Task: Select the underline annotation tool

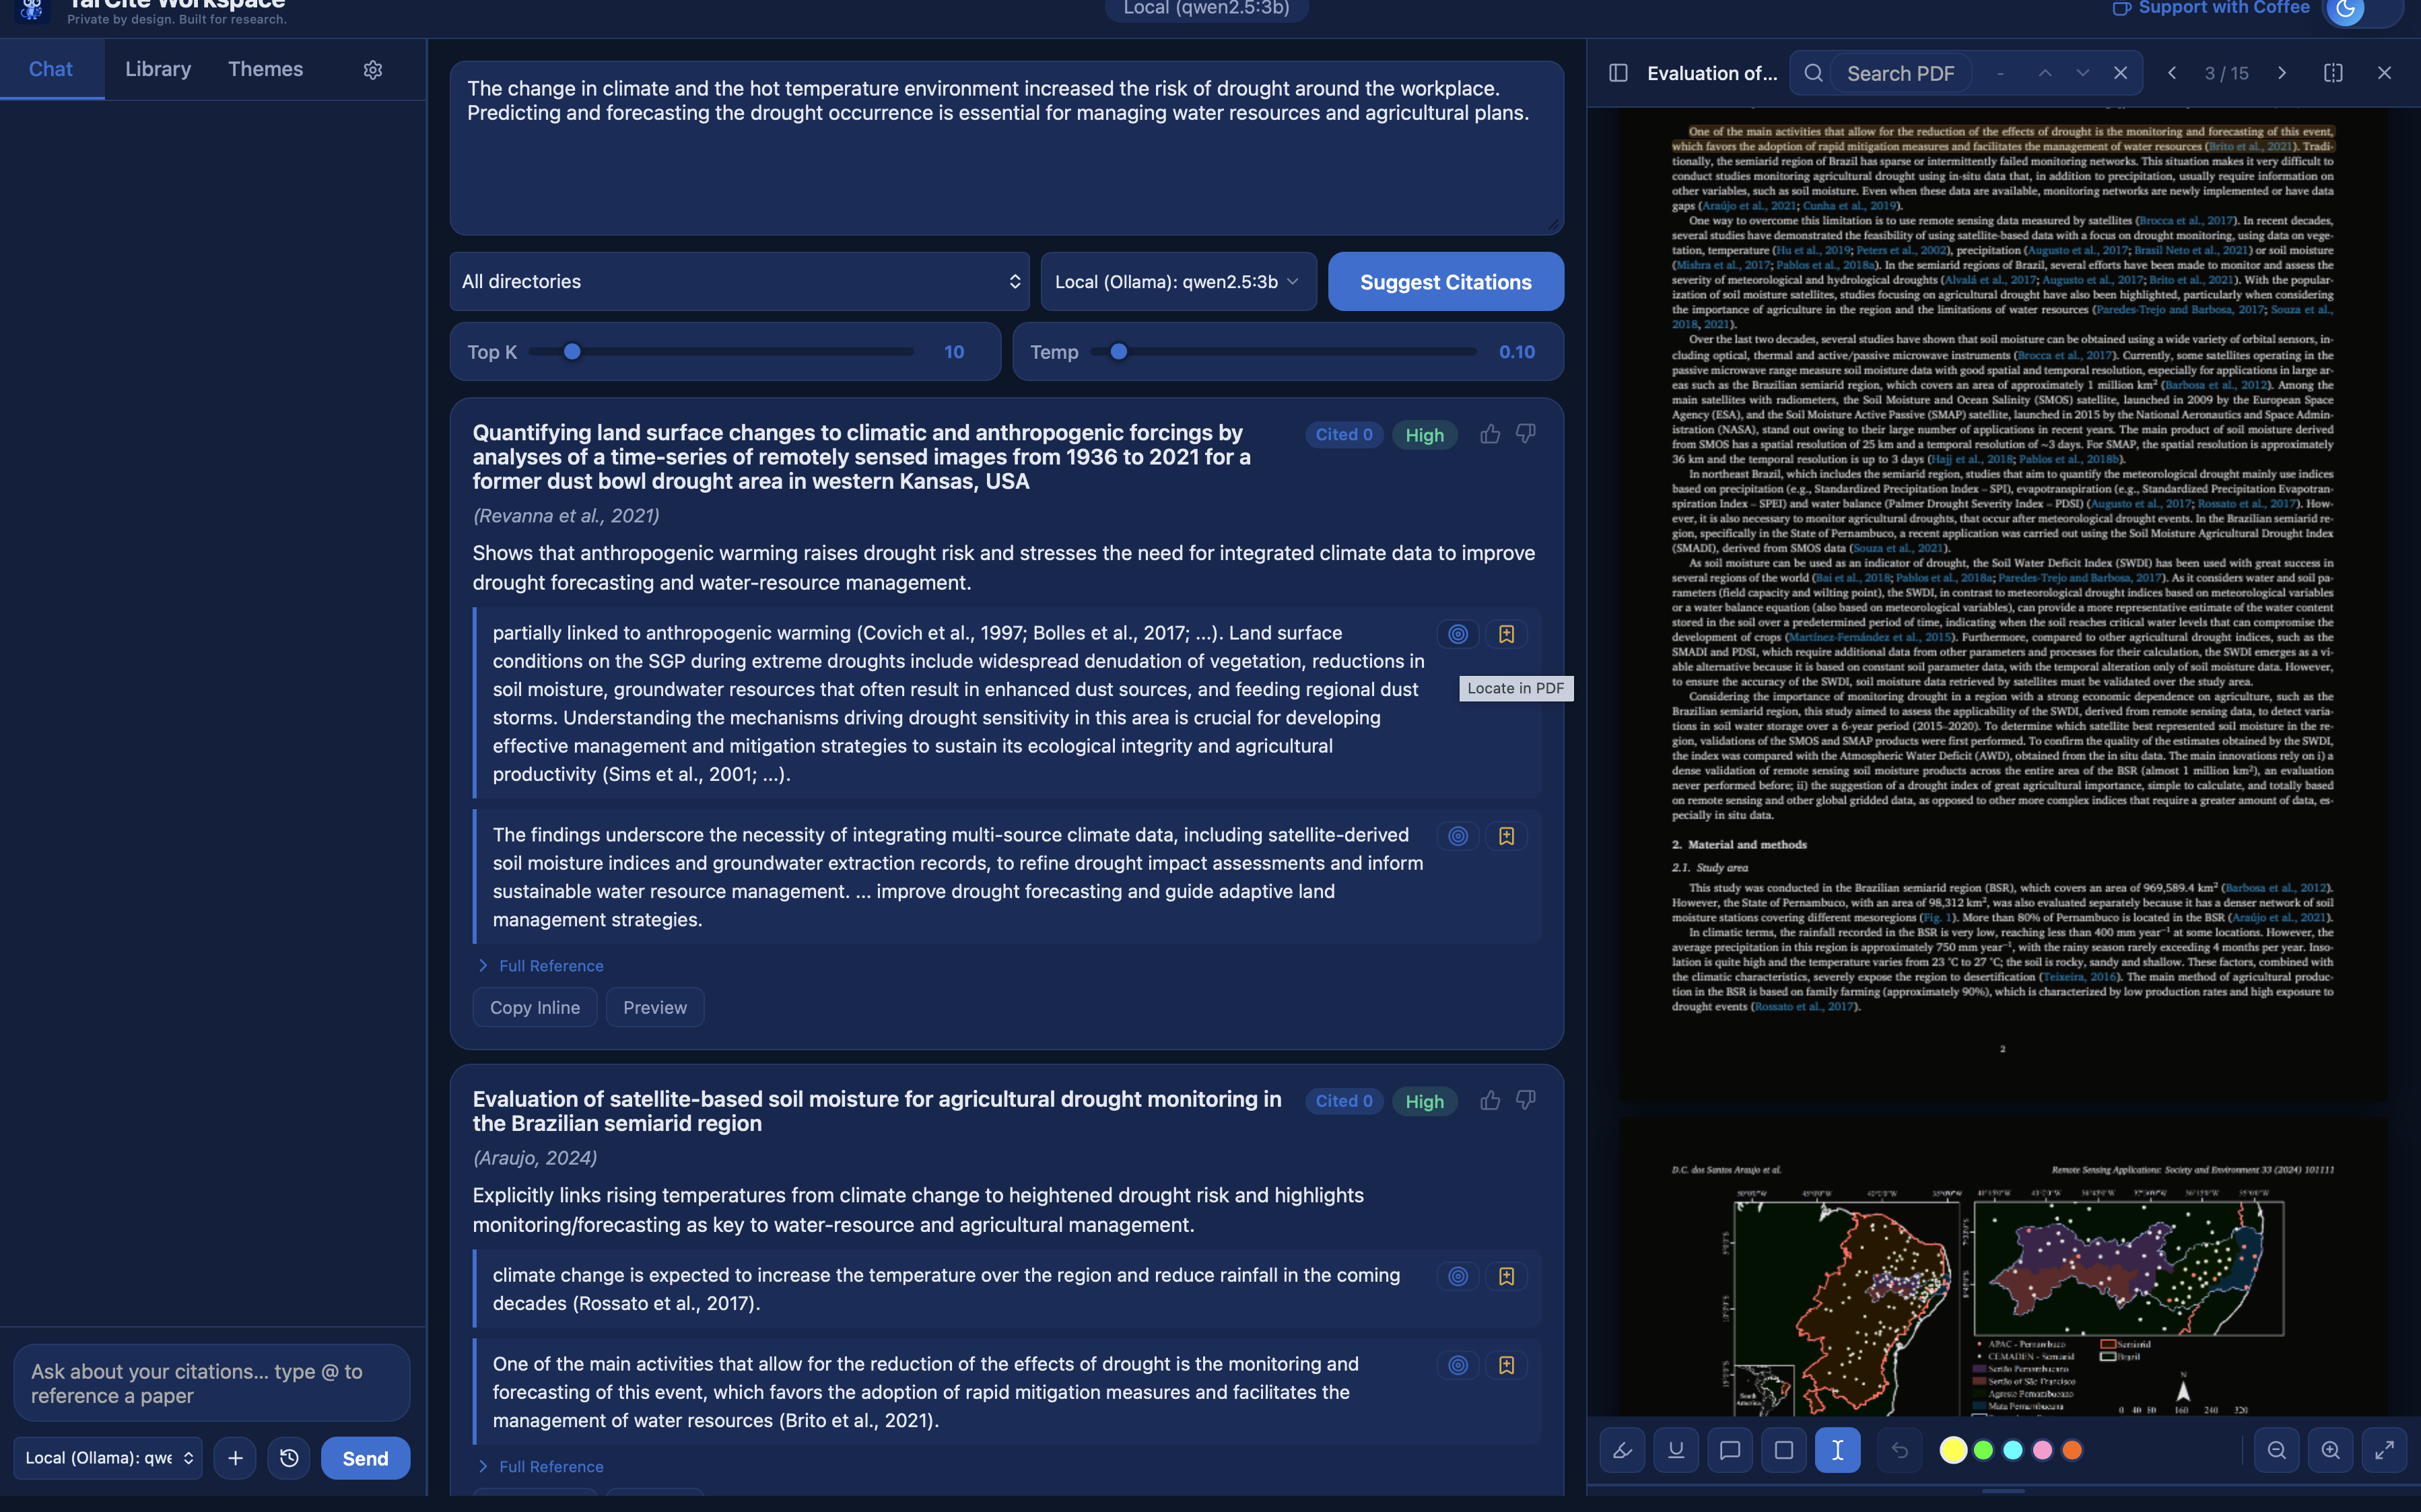Action: point(1676,1450)
